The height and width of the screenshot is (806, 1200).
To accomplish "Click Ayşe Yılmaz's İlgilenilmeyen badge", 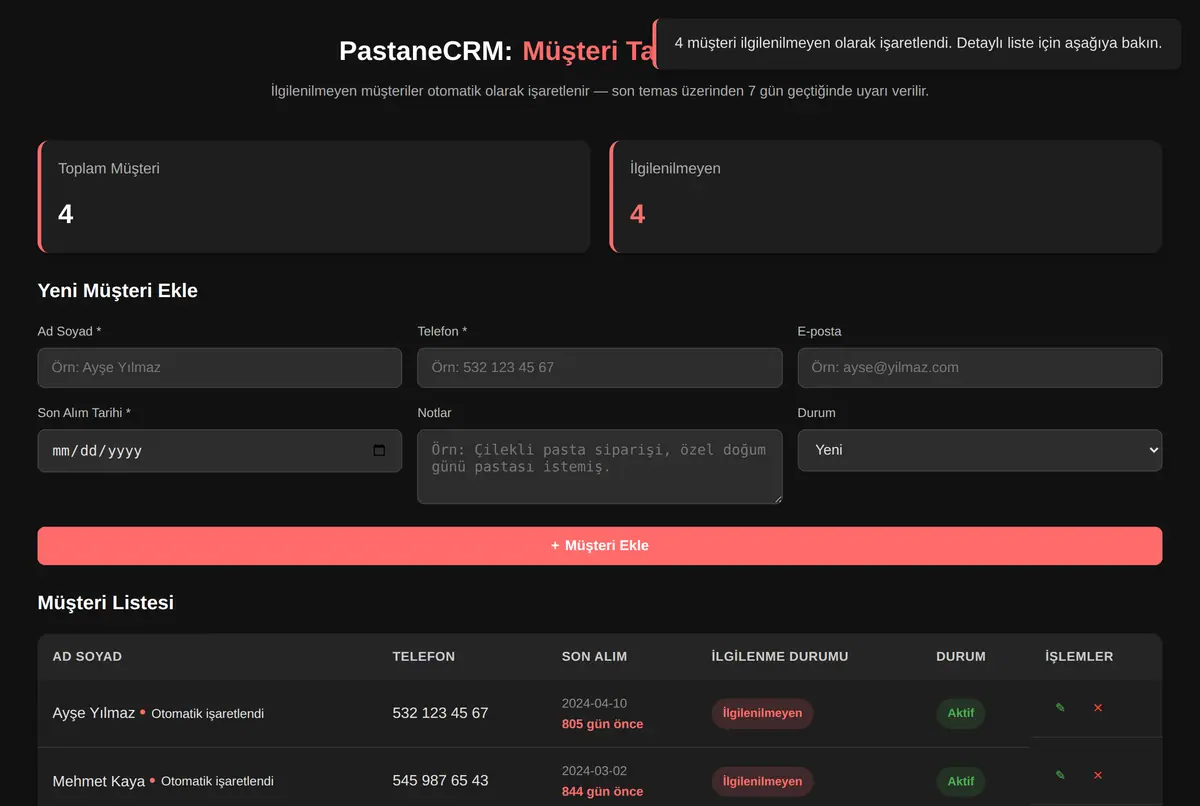I will pos(763,714).
